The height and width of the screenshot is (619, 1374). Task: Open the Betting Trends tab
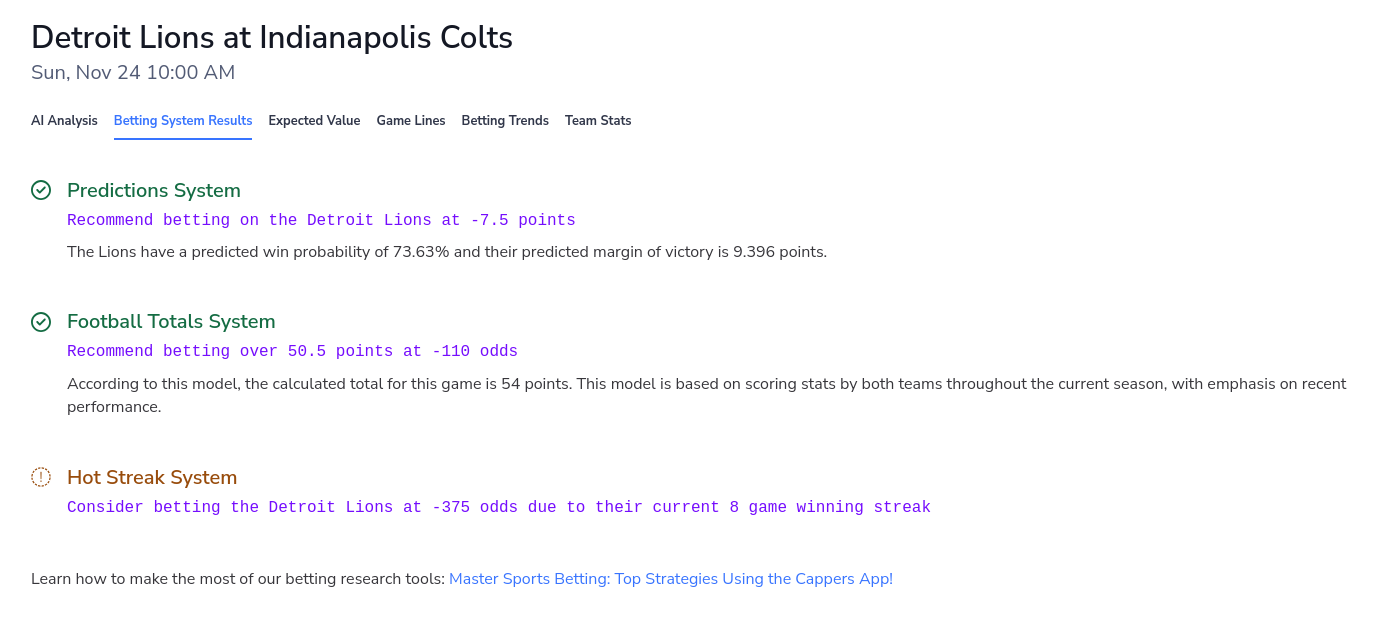(504, 120)
